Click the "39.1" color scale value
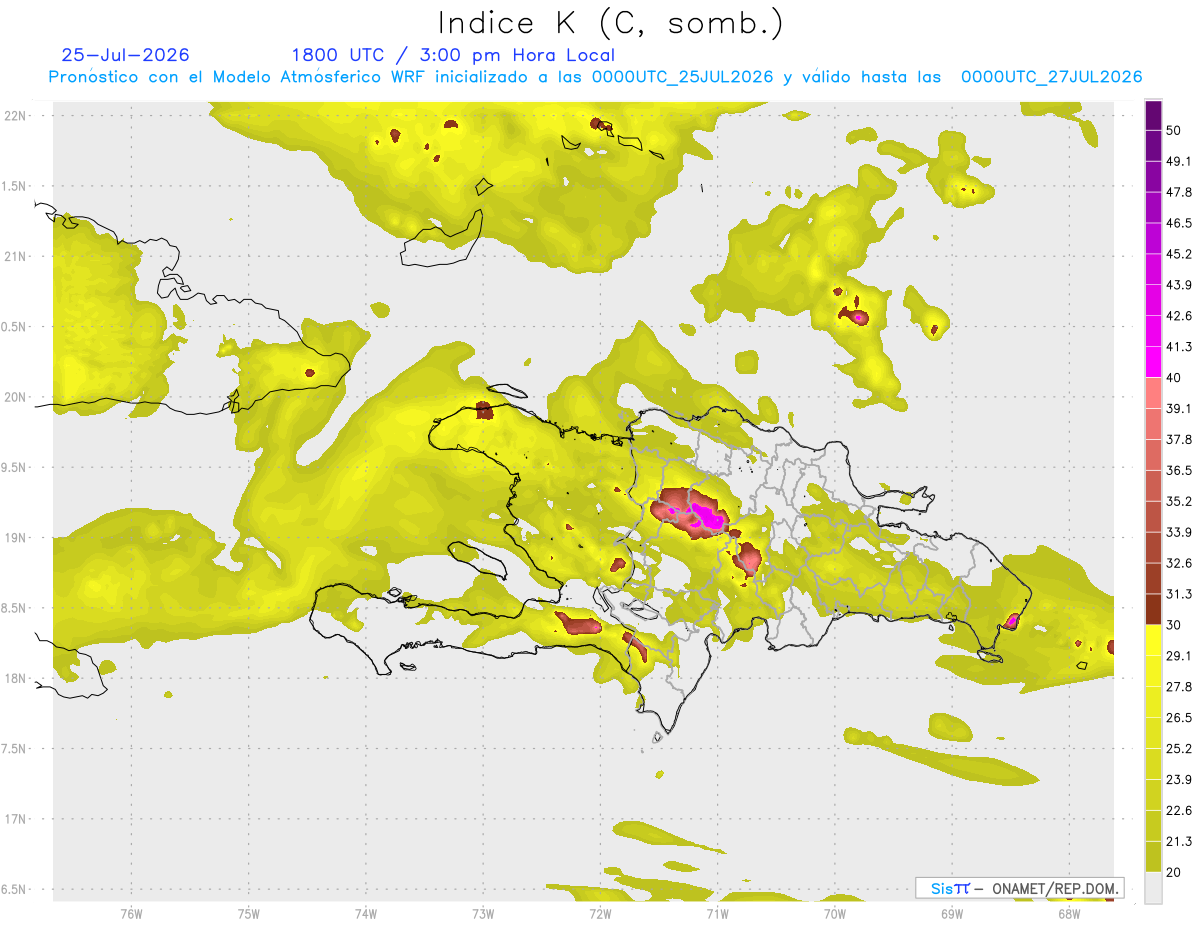1200x927 pixels. (1179, 409)
